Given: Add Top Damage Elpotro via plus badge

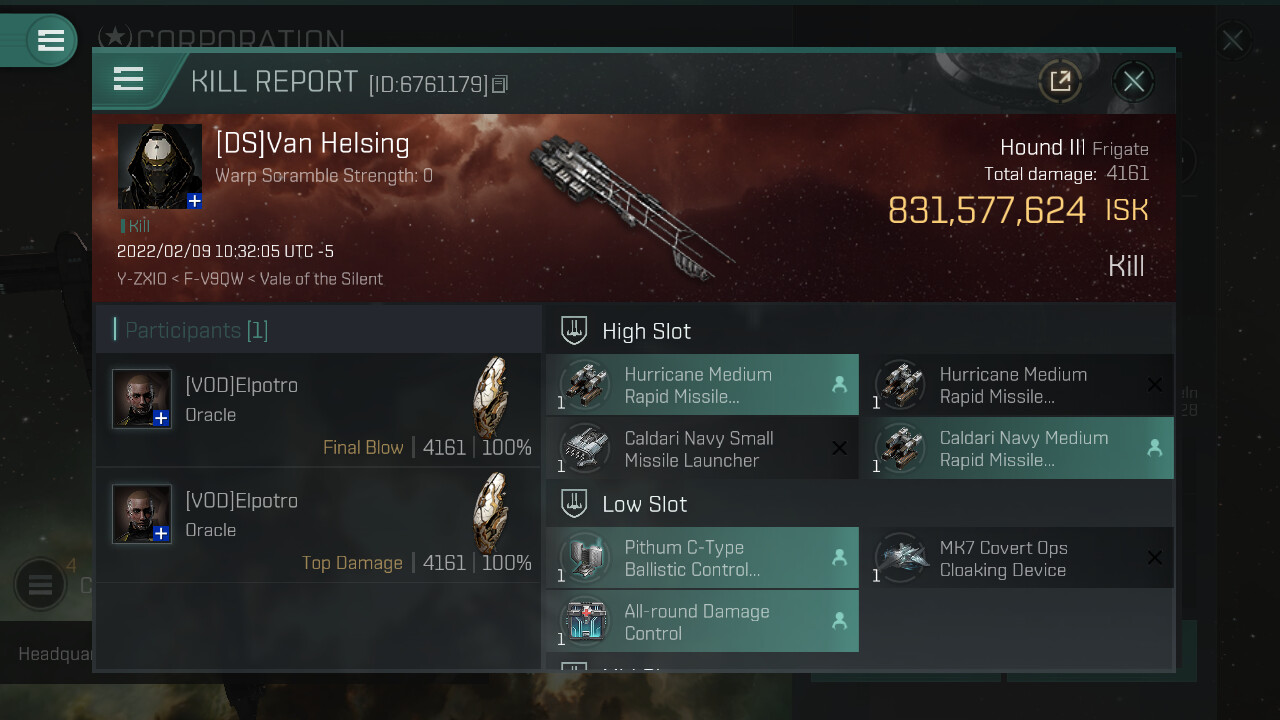Looking at the screenshot, I should (x=161, y=533).
